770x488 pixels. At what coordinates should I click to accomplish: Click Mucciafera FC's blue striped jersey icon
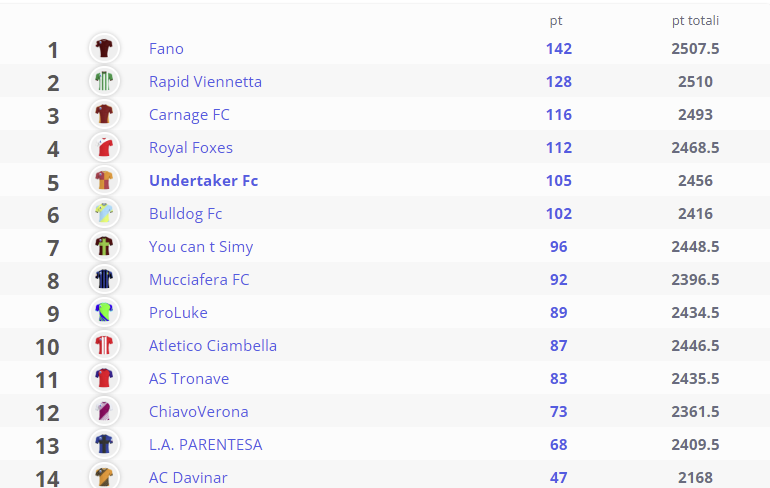(104, 279)
